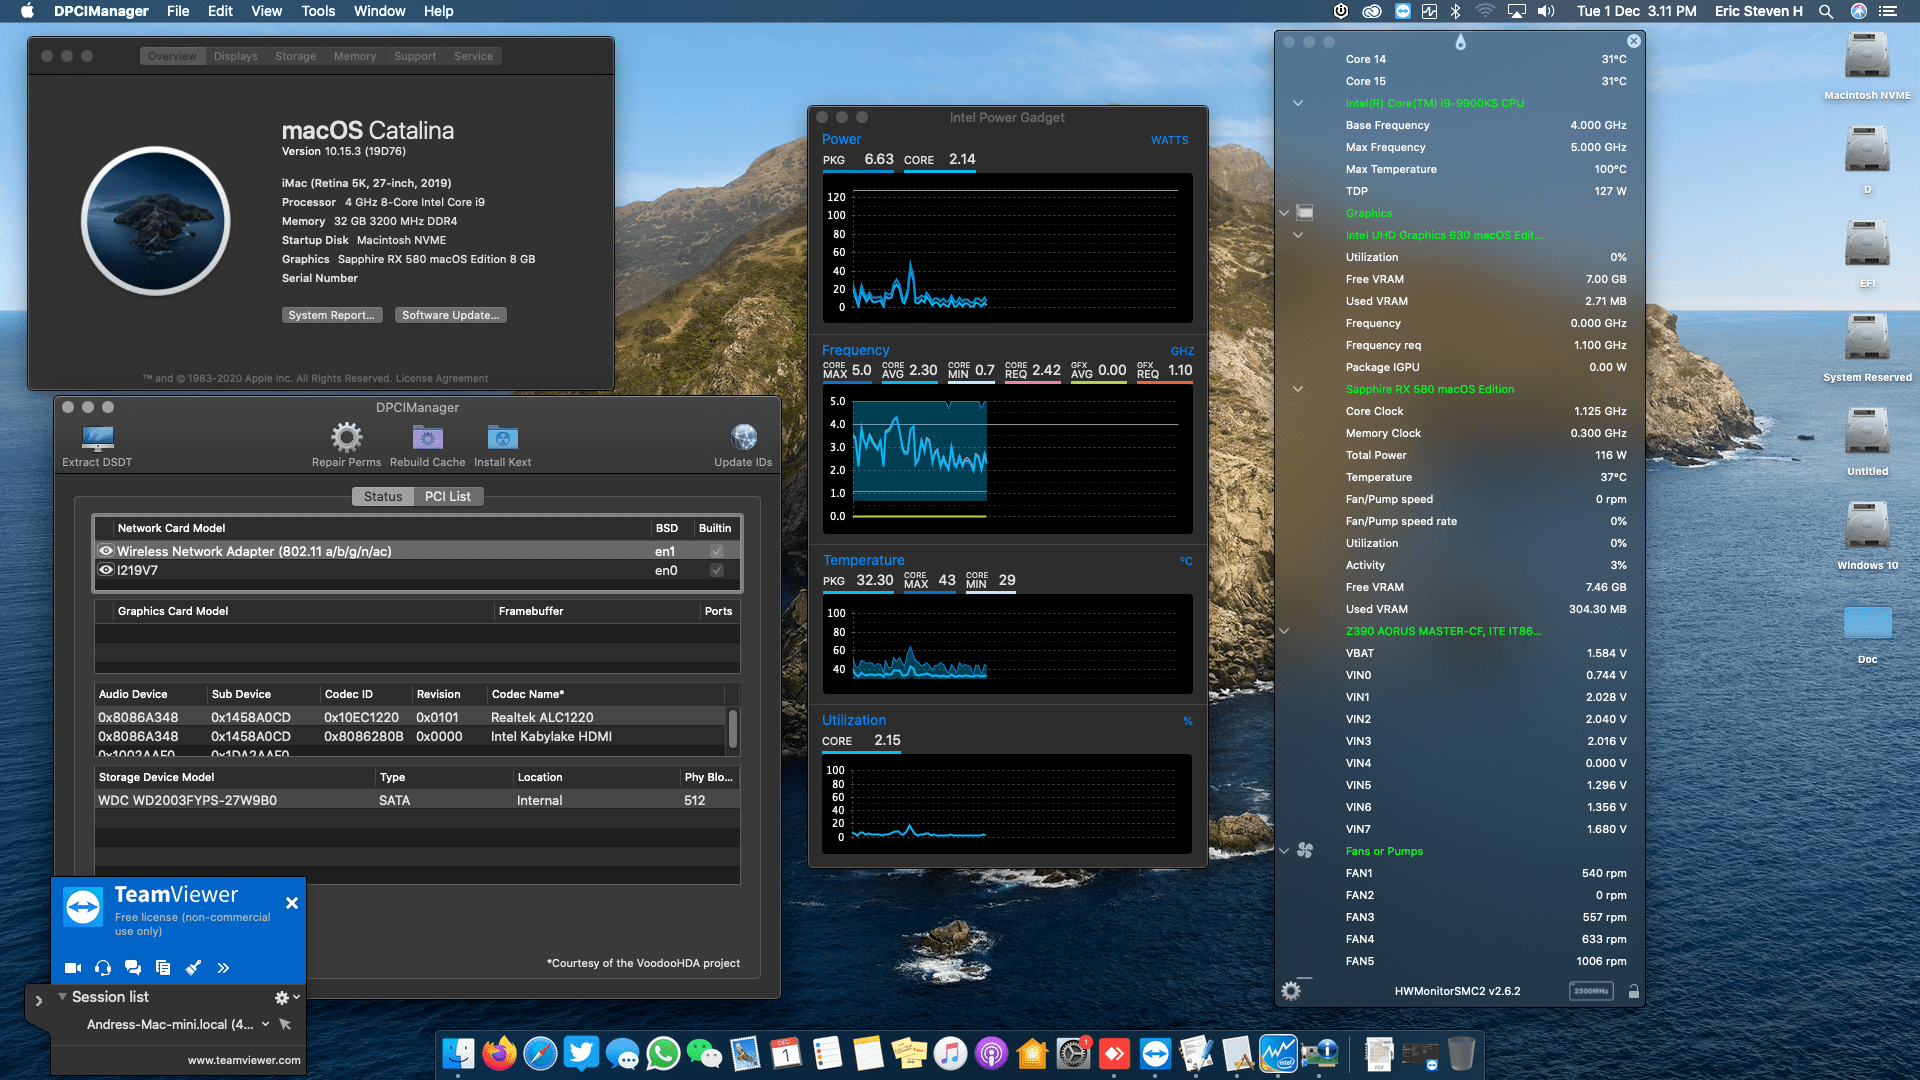The height and width of the screenshot is (1080, 1920).
Task: Collapse TeamViewer side panel chevron
Action: tap(38, 1000)
